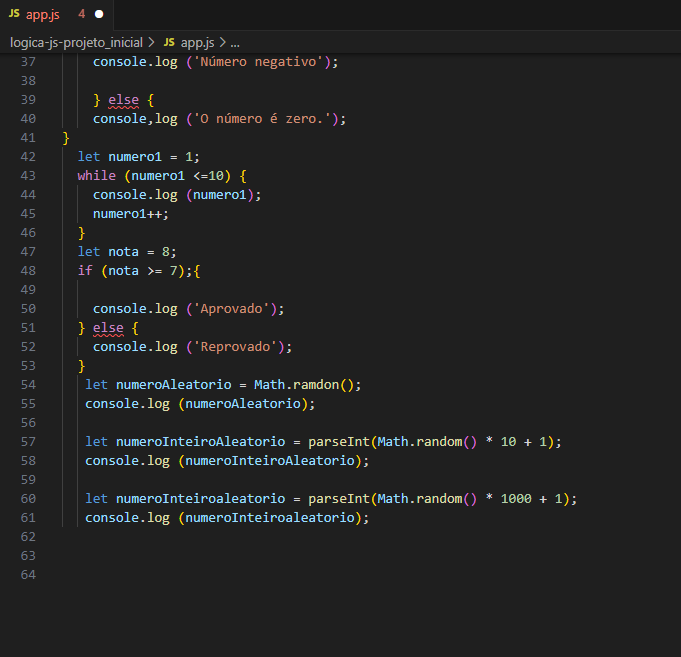Click line number 43 in gutter

[28, 176]
